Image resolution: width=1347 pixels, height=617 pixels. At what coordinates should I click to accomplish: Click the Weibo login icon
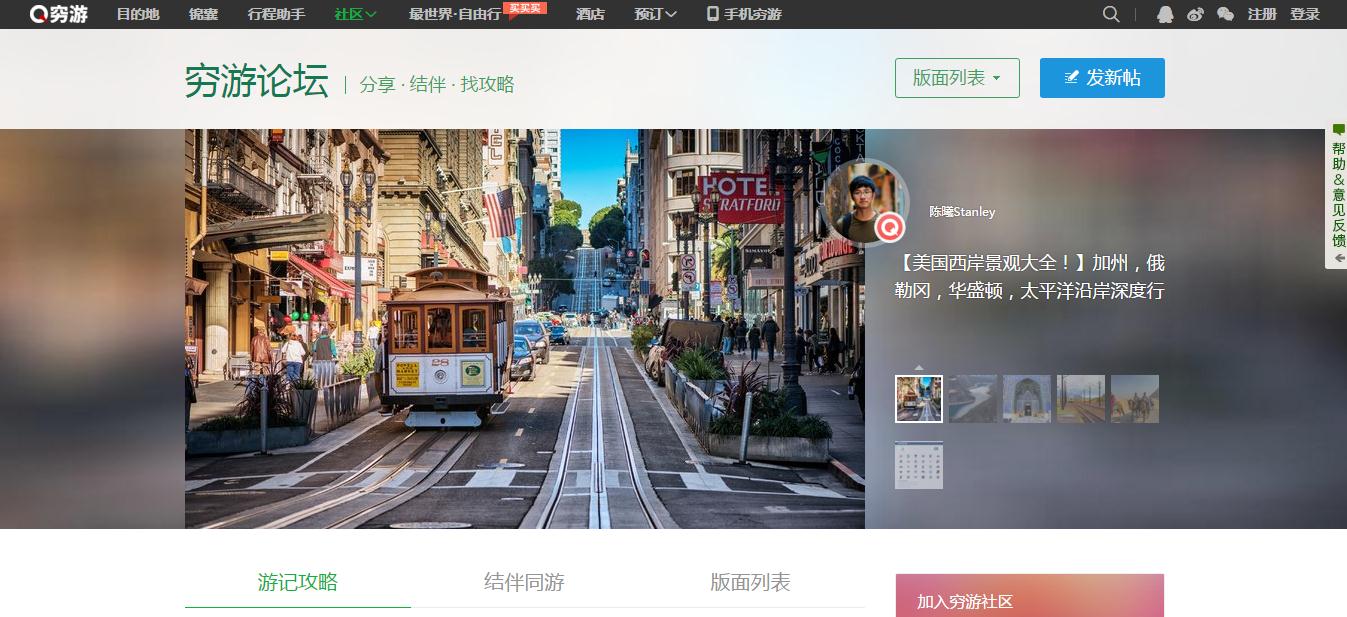(x=1195, y=14)
